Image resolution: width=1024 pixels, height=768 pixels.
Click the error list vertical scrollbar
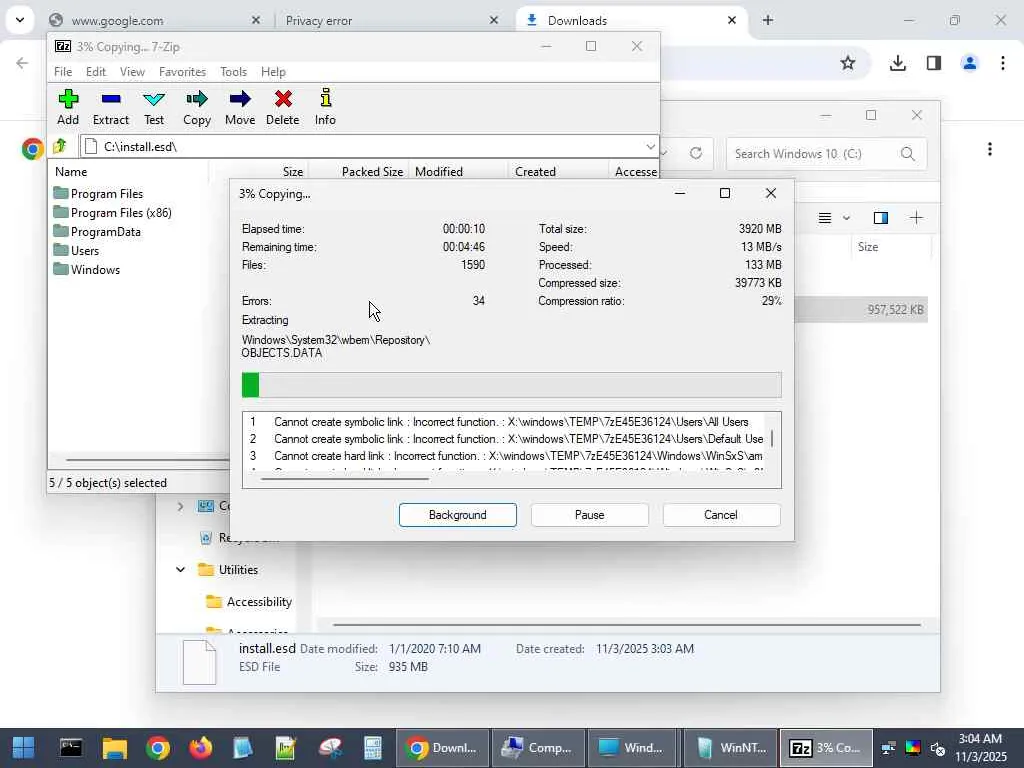[773, 438]
